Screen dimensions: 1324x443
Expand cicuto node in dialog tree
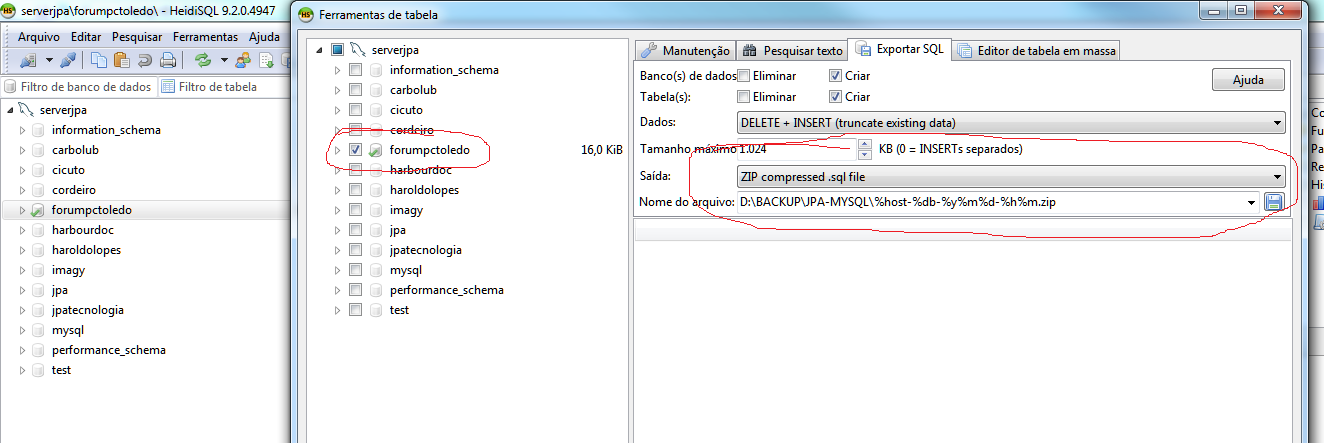point(337,110)
